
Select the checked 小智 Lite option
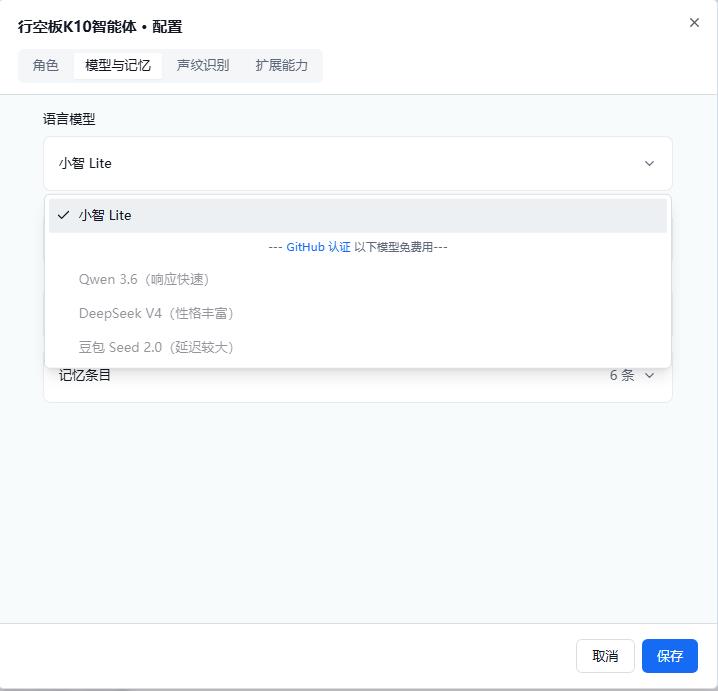coord(358,215)
